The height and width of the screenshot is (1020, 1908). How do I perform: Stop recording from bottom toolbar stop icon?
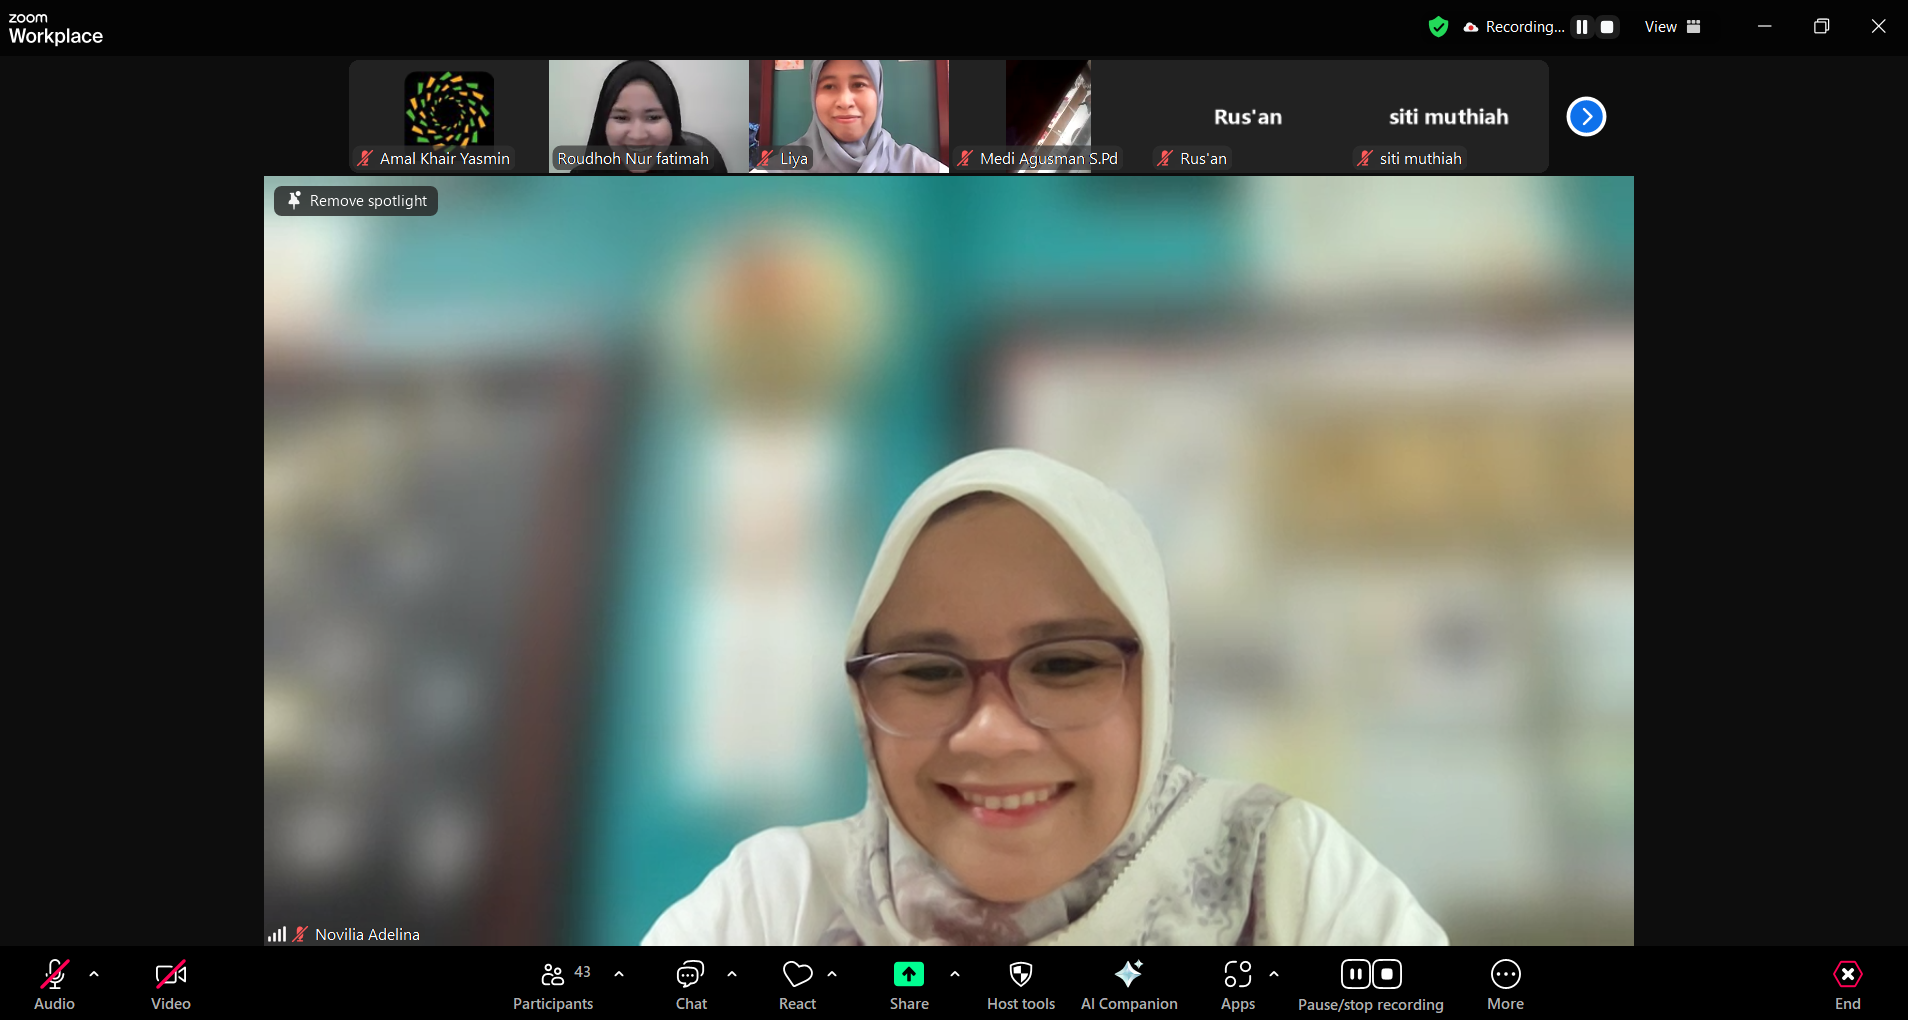[1387, 974]
